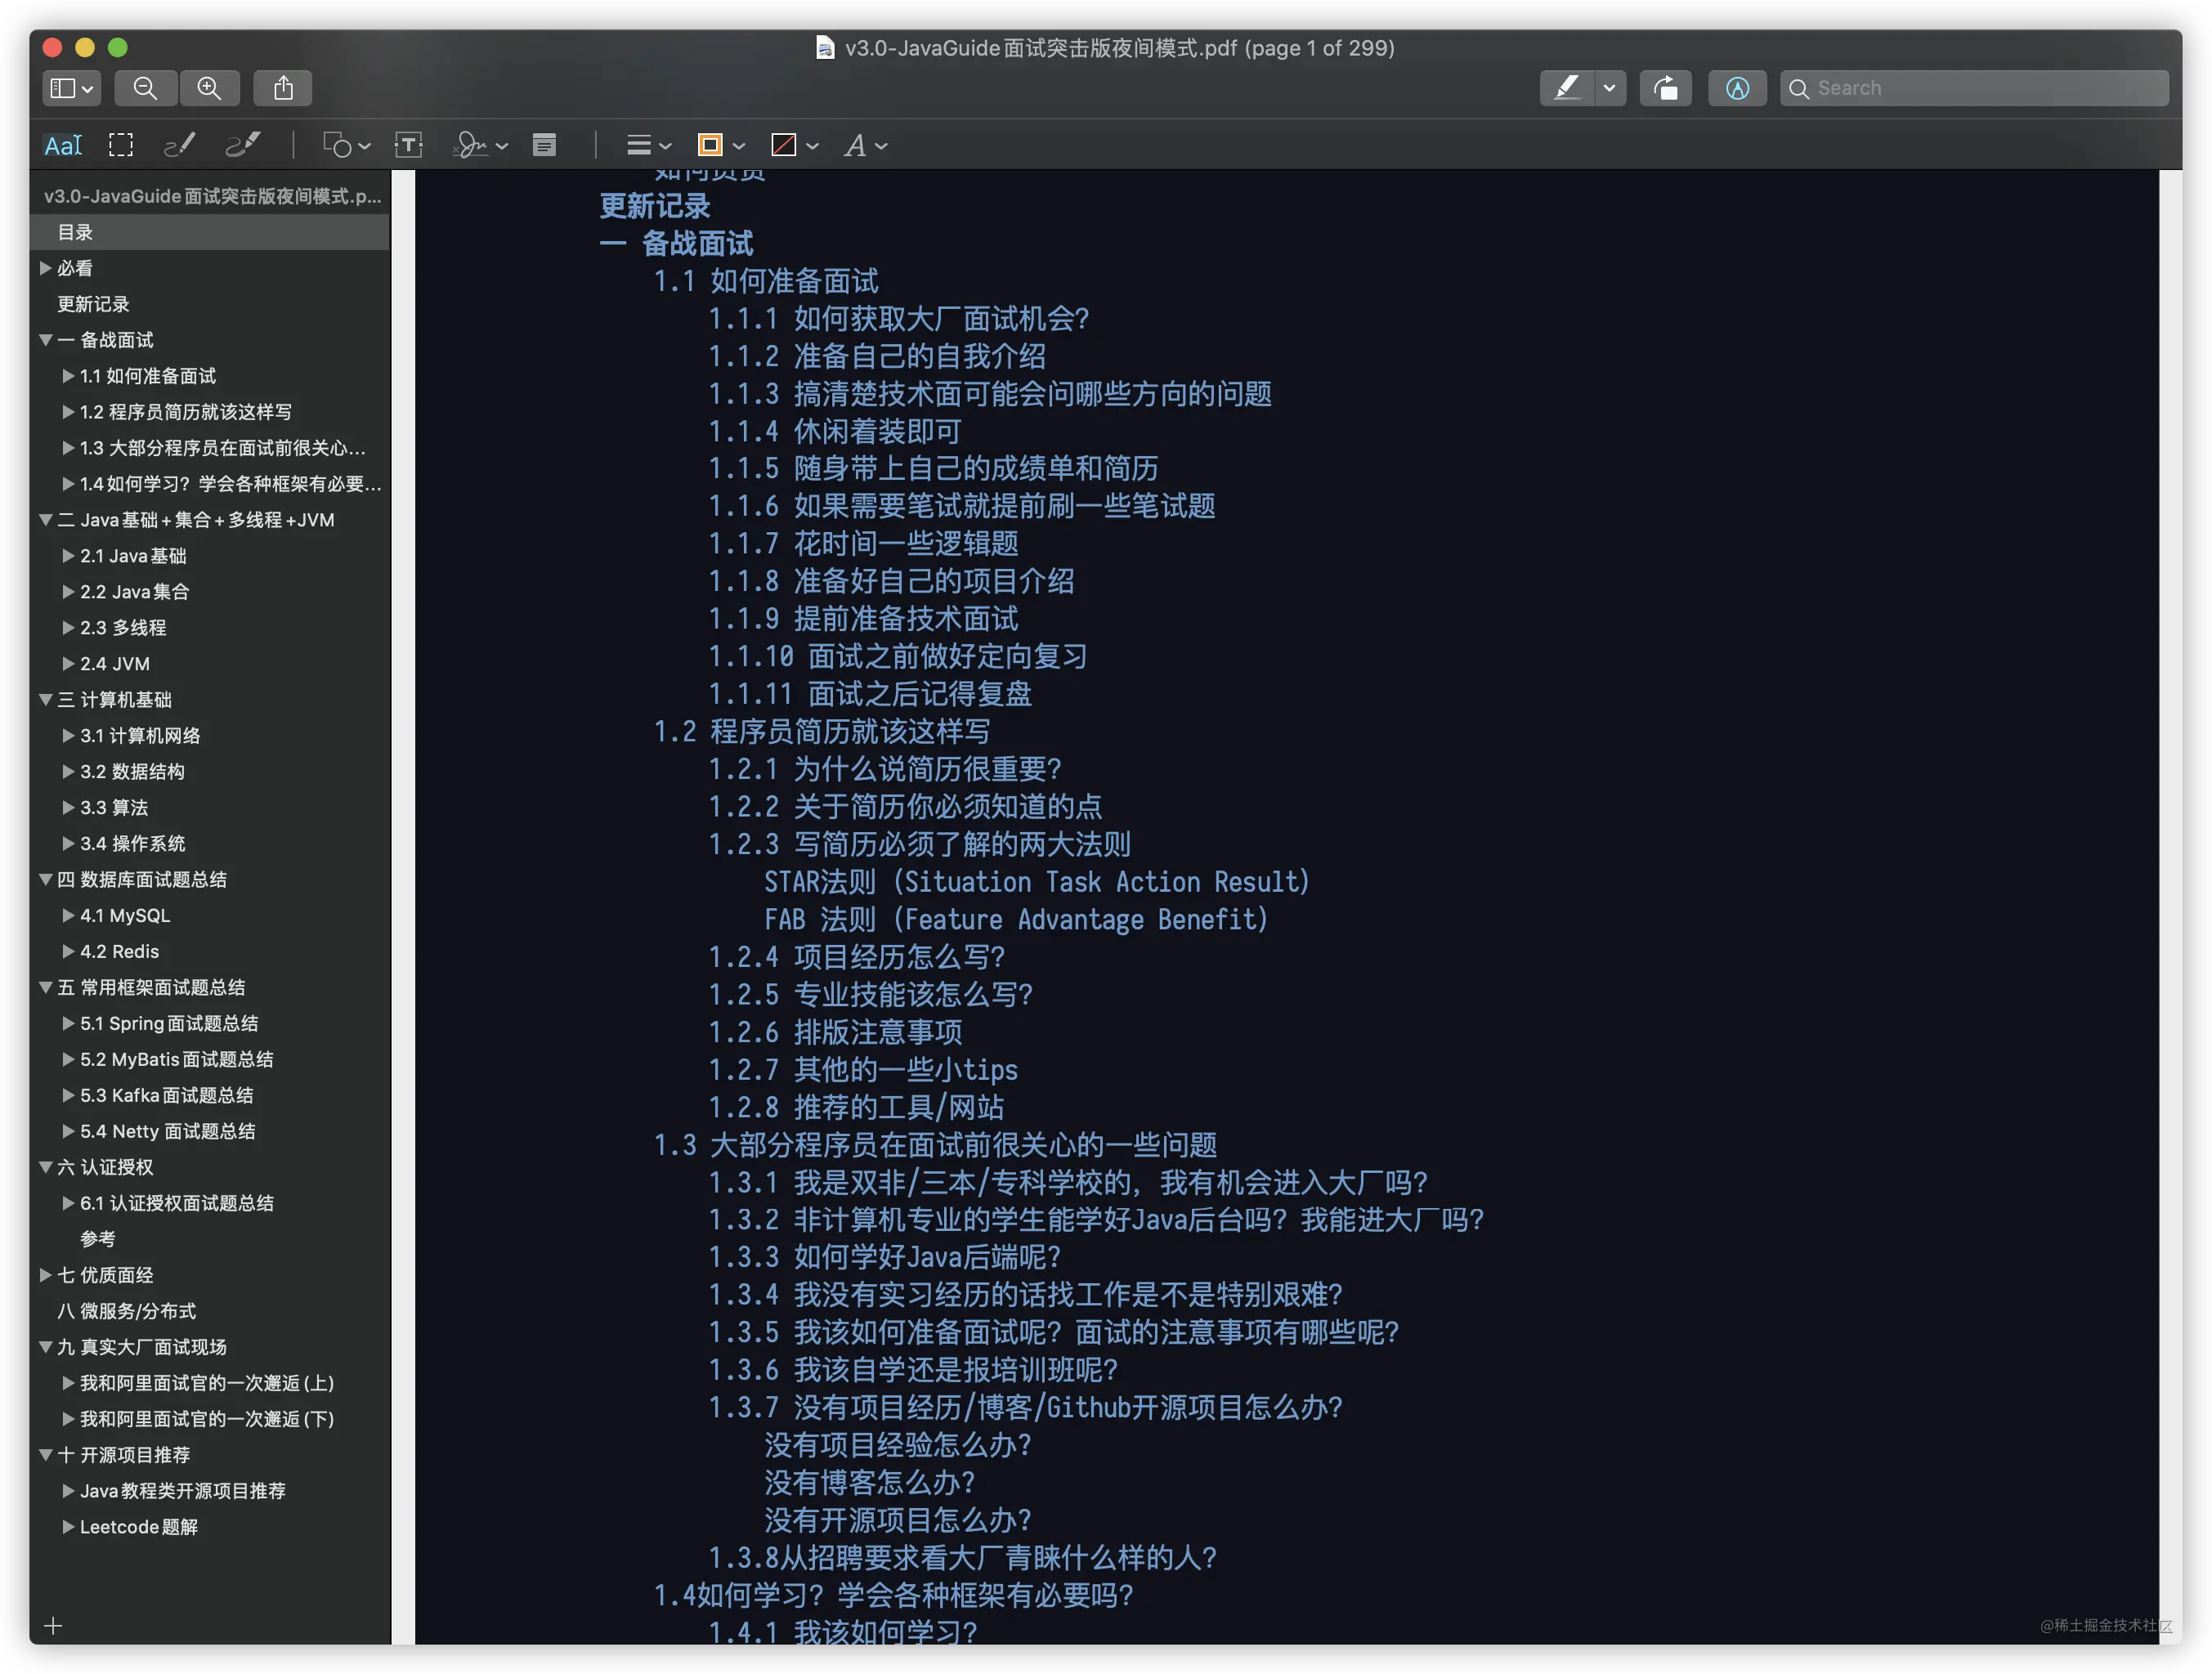
Task: Open highlight color dropdown arrow
Action: coord(1610,88)
